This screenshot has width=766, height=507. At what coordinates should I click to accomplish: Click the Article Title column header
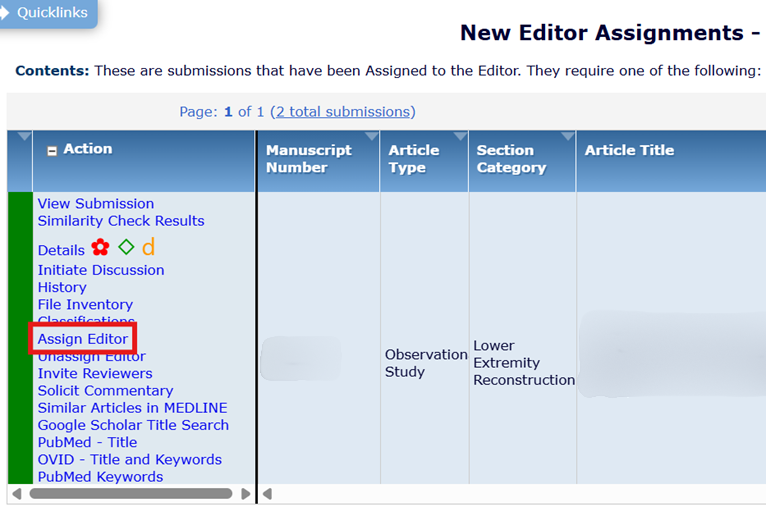coord(629,151)
